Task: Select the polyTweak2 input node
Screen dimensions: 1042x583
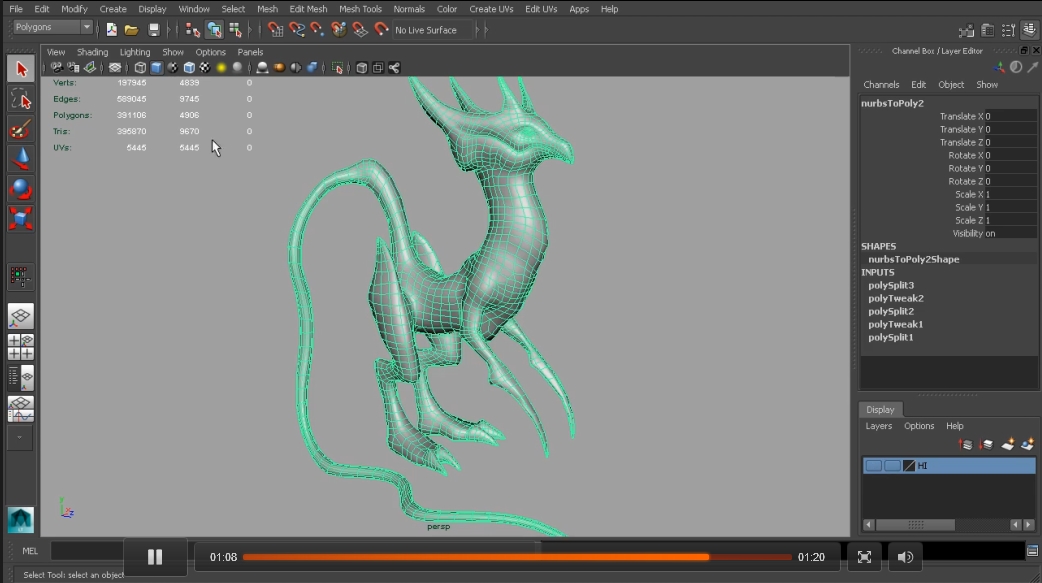Action: tap(895, 298)
